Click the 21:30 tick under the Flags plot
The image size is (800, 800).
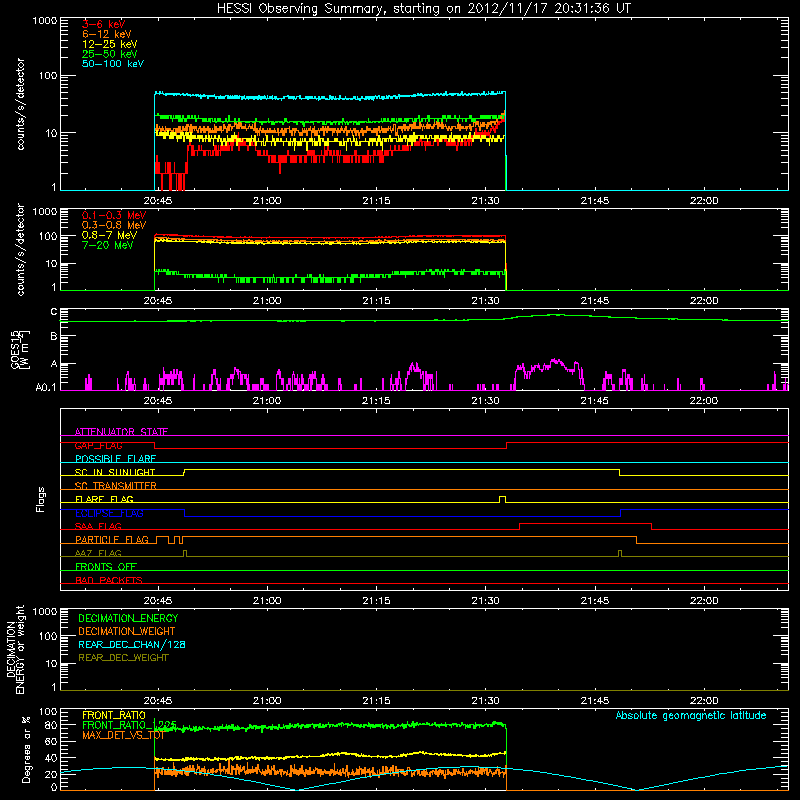click(485, 601)
